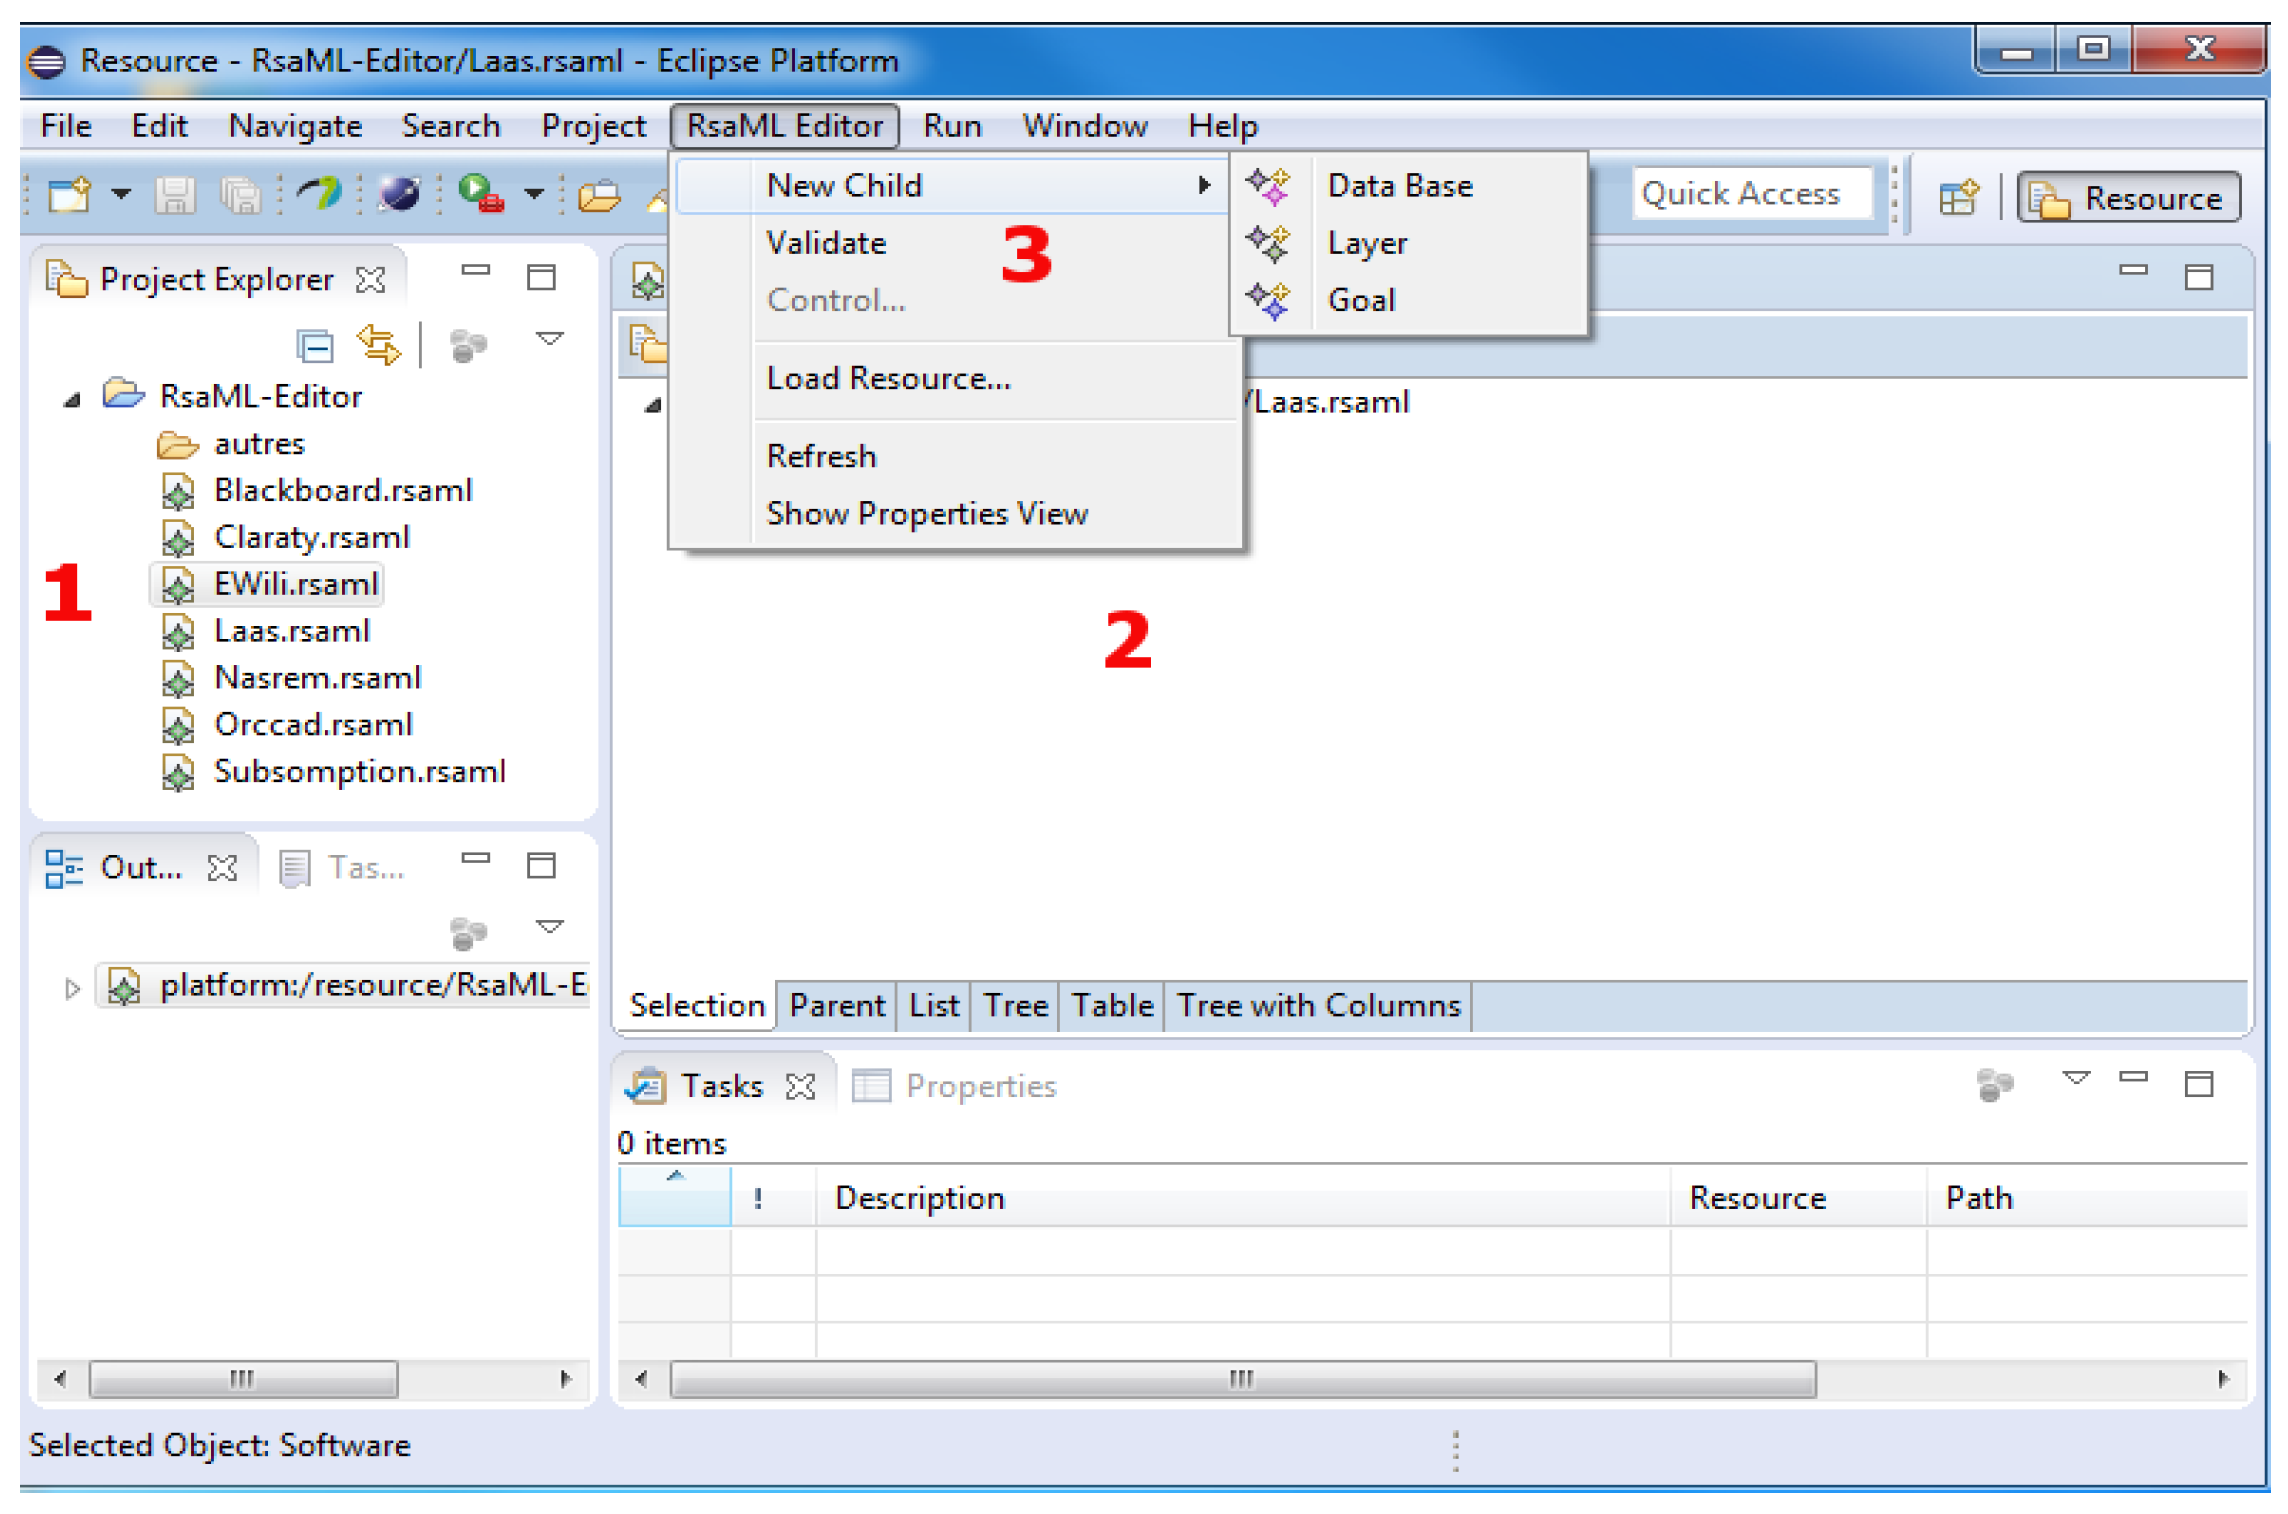The image size is (2288, 1514).
Task: Open Project Explorer view menu dropdown
Action: (549, 339)
